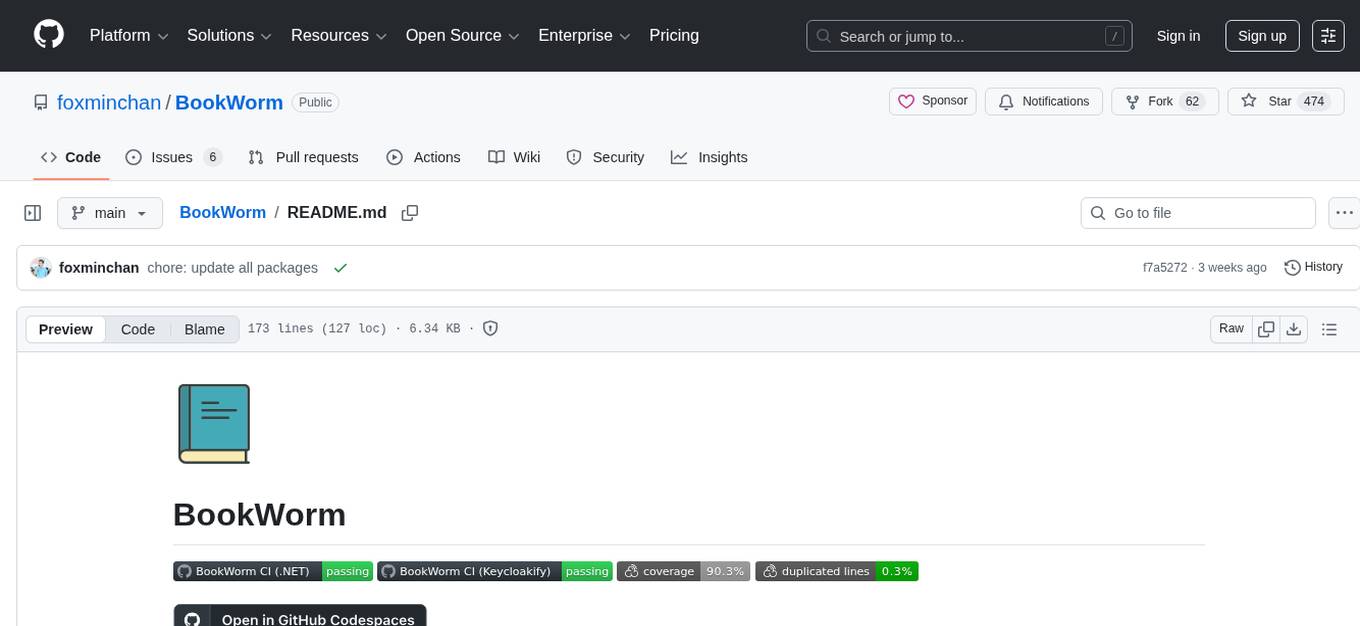This screenshot has width=1360, height=626.
Task: Click the commit status checkmark
Action: [x=340, y=268]
